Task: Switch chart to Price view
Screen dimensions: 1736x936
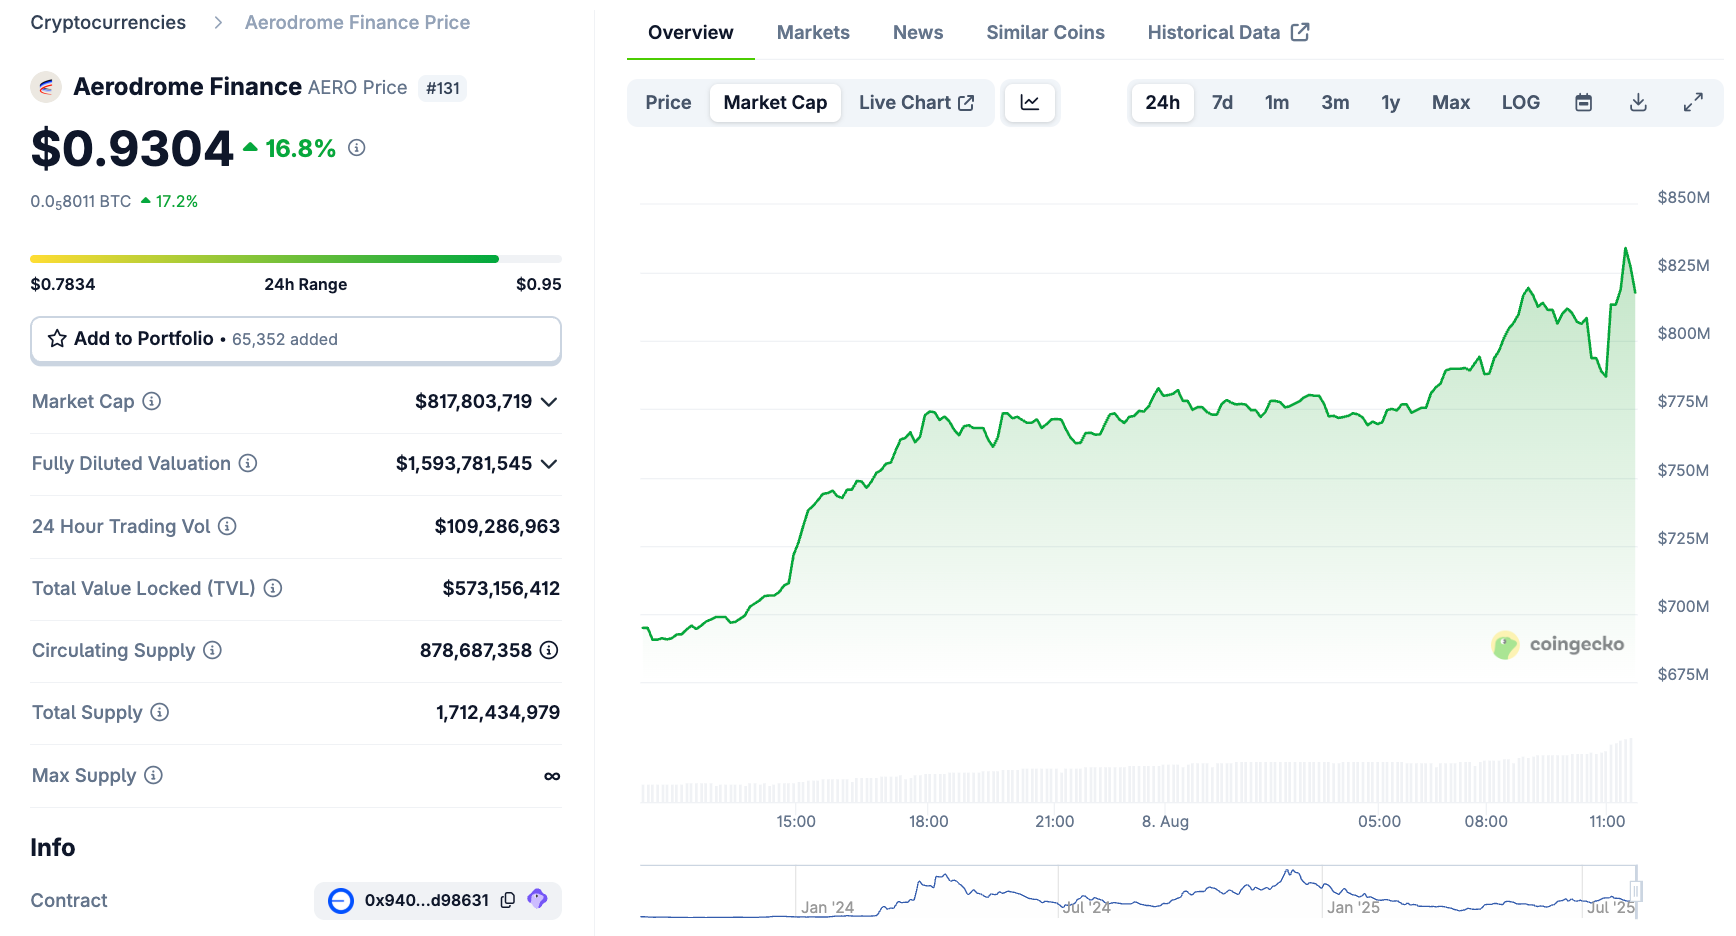Action: pos(667,102)
